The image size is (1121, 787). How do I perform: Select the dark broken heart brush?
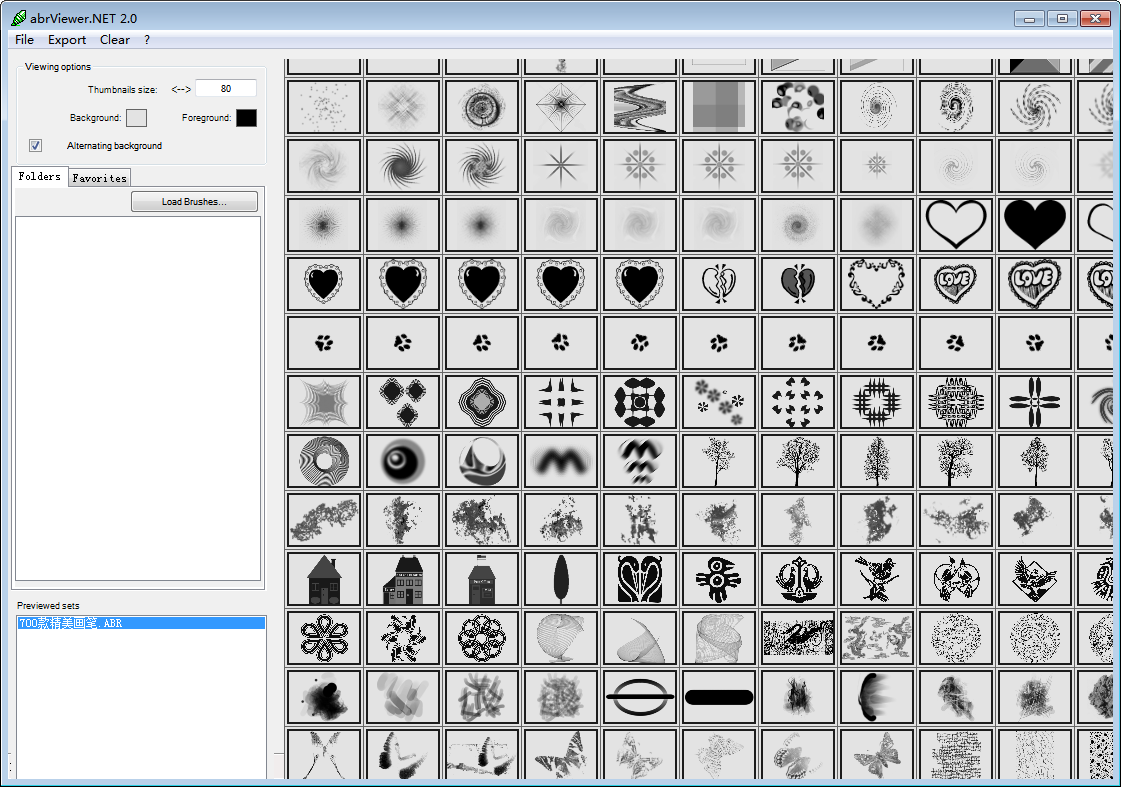point(798,284)
